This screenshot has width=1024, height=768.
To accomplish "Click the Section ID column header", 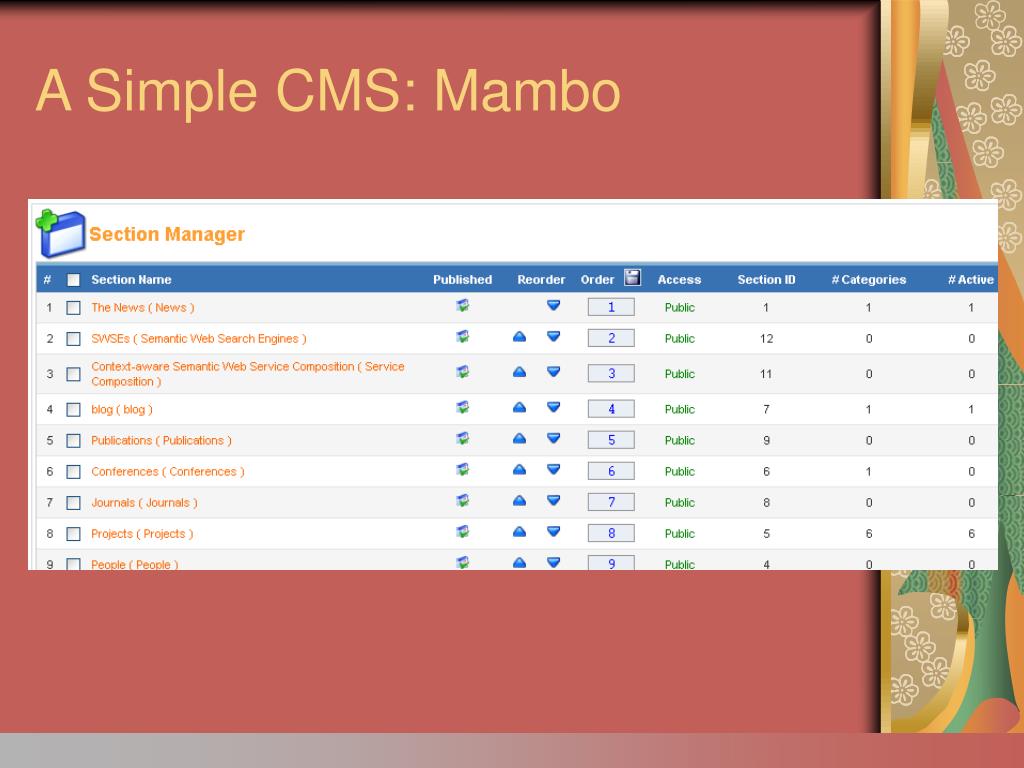I will (767, 280).
